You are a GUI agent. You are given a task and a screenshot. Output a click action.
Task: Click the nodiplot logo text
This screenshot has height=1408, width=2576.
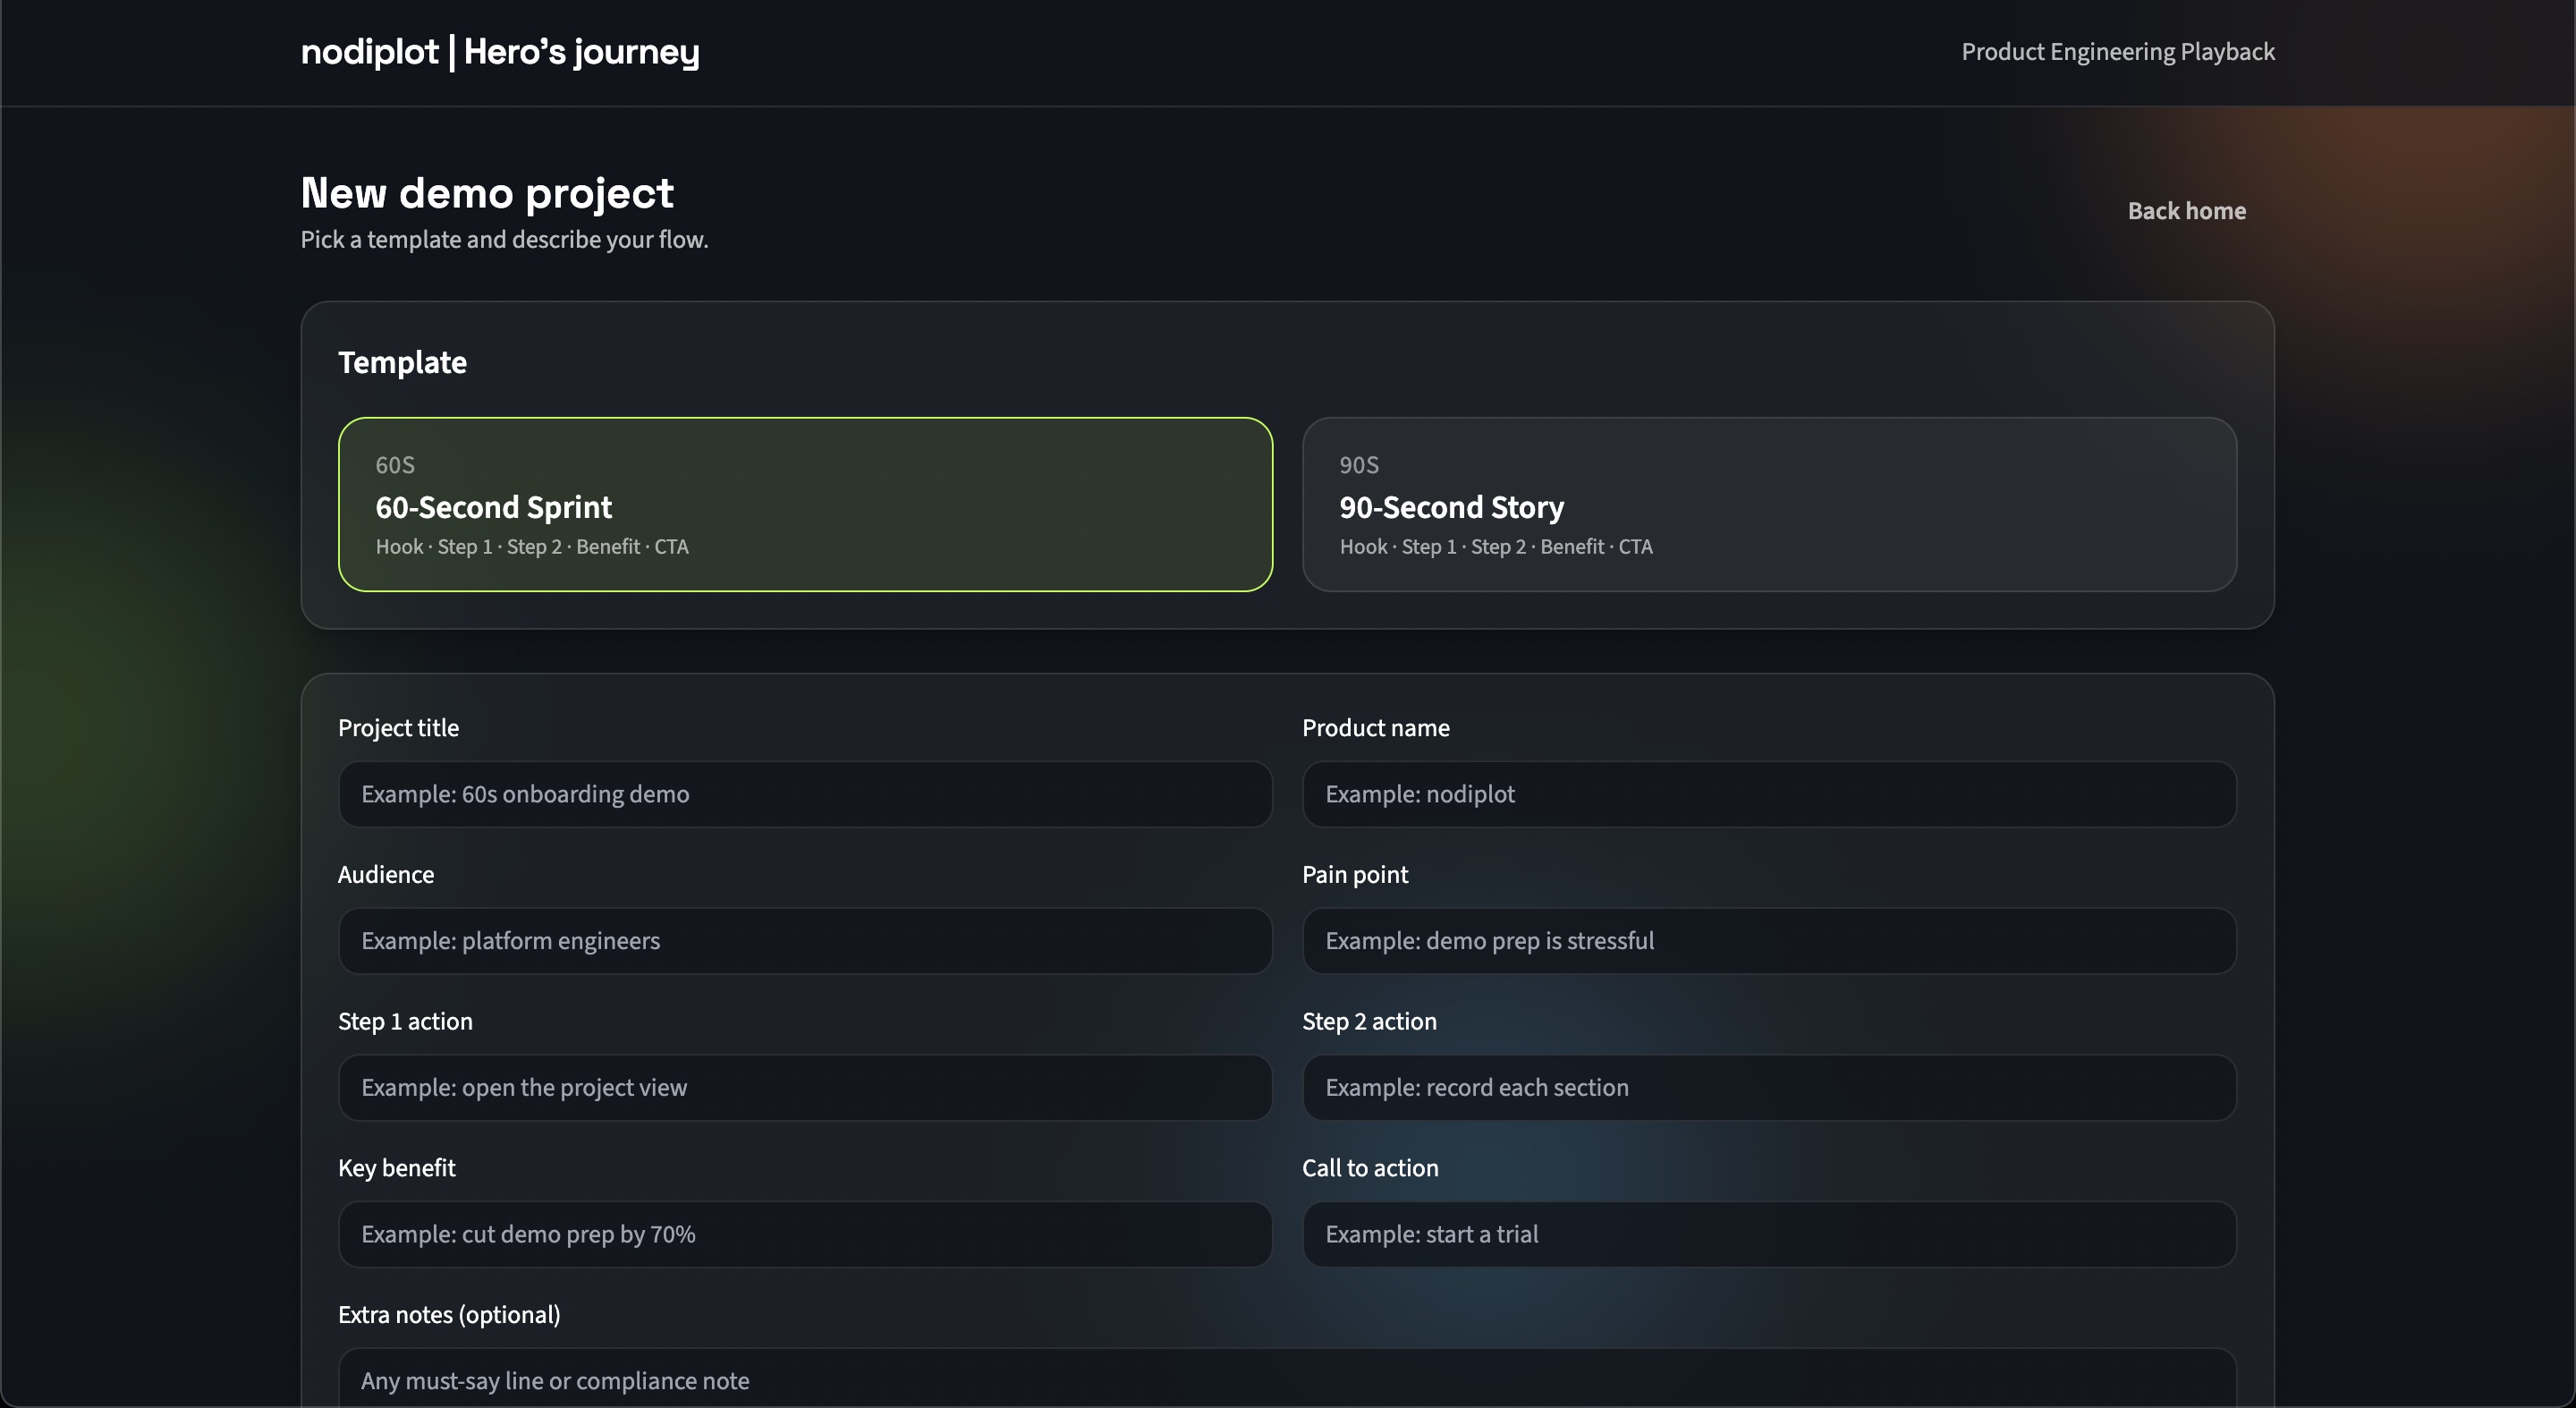[x=368, y=51]
